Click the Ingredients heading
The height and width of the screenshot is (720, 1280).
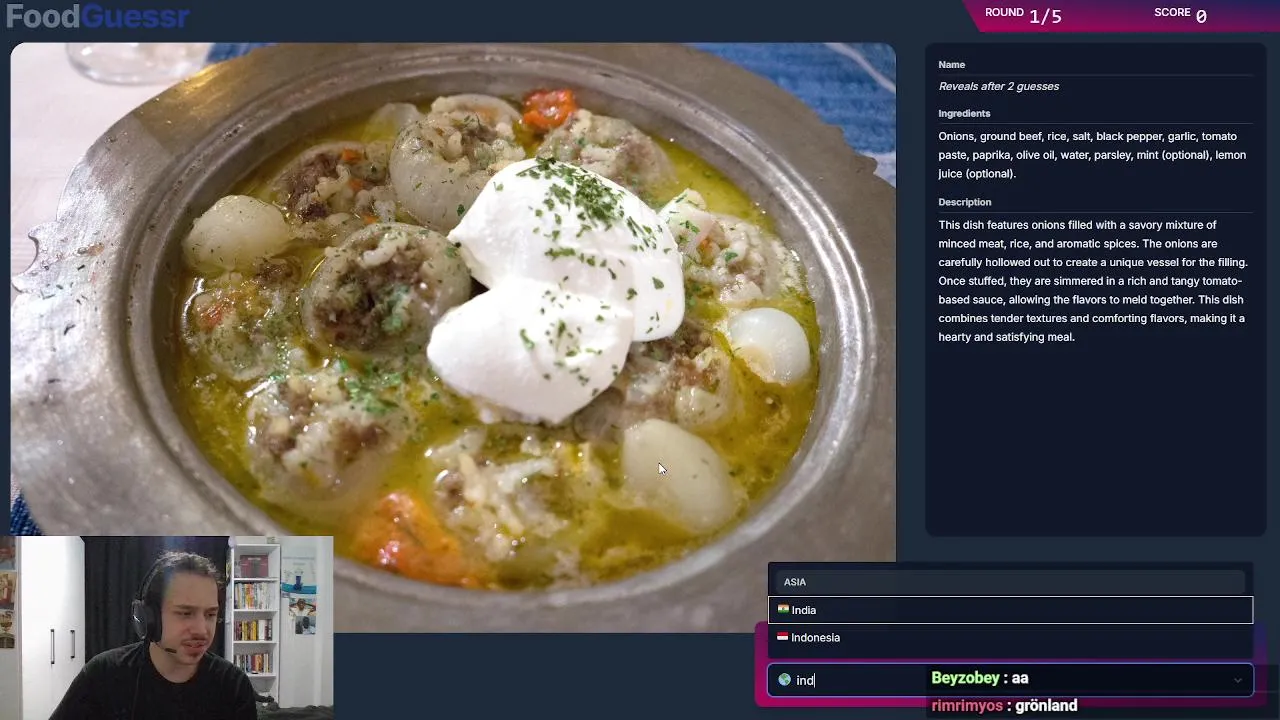click(x=964, y=114)
